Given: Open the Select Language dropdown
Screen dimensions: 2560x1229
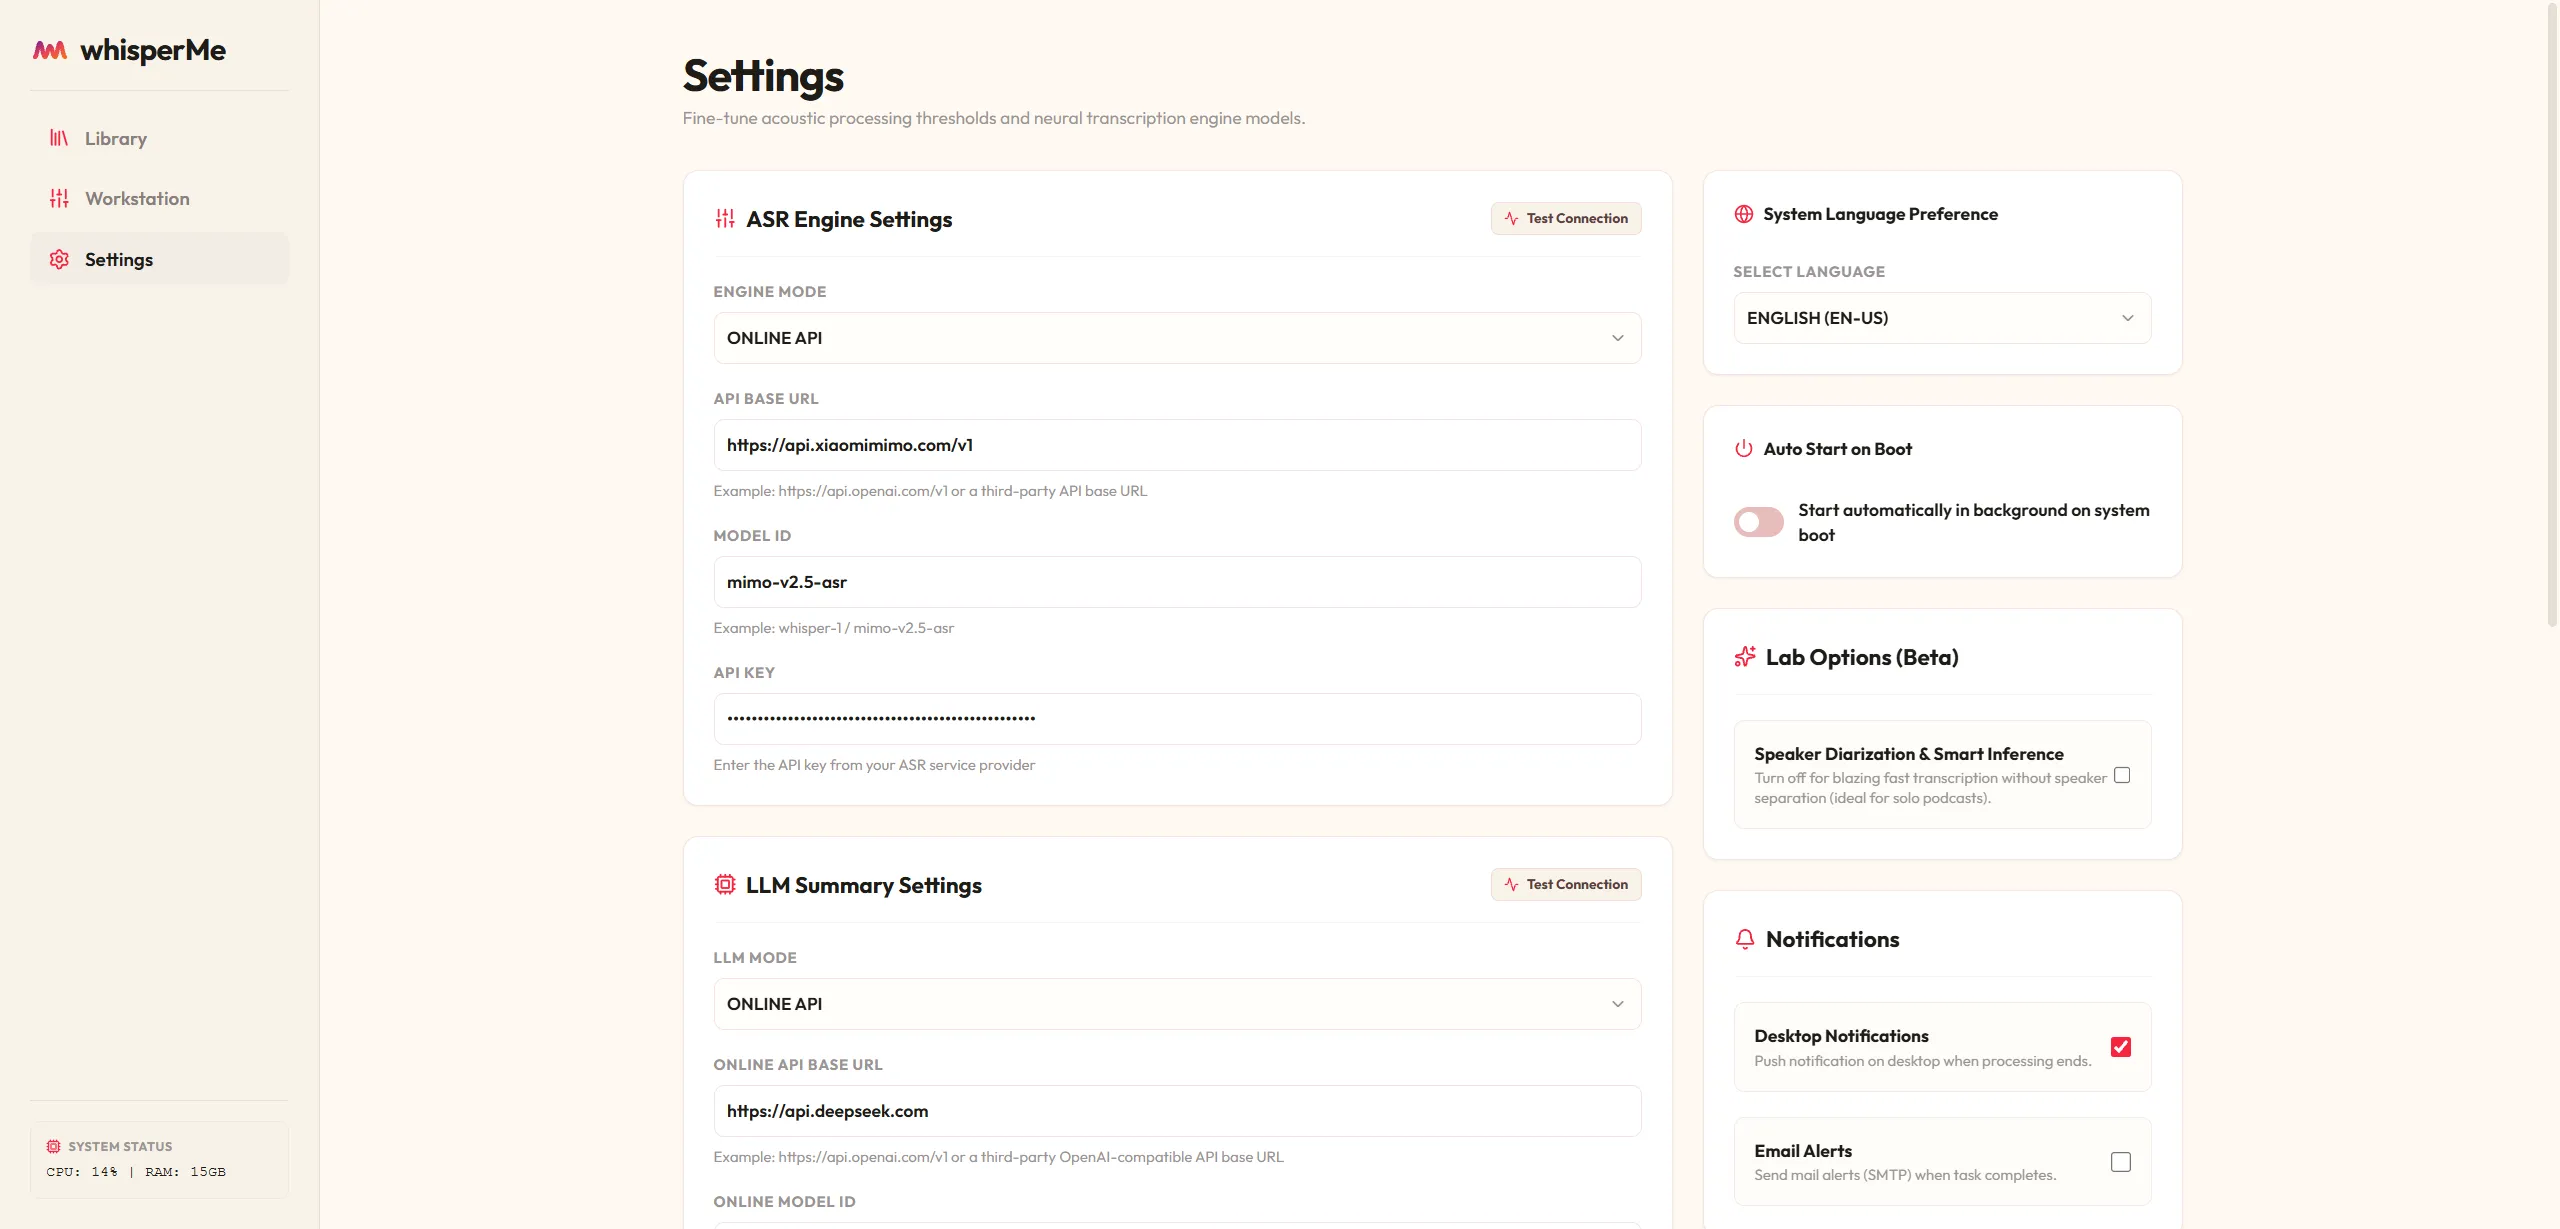Looking at the screenshot, I should 1942,318.
